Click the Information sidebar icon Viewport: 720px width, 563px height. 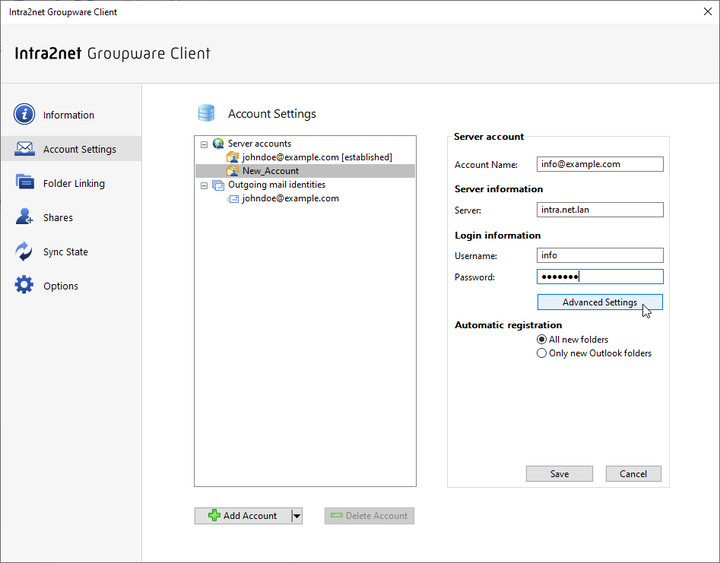[24, 114]
